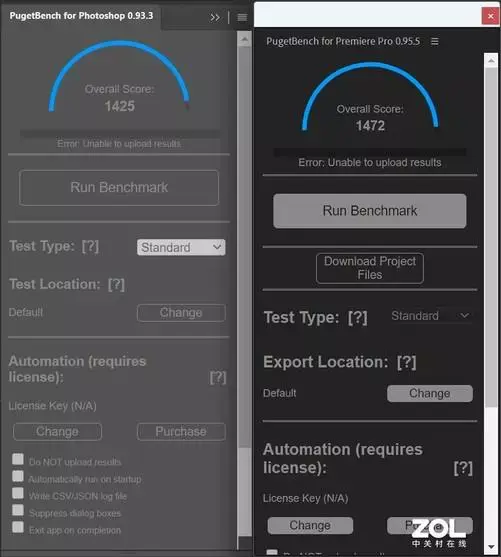Open Photoshop Test Type Standard dropdown
The height and width of the screenshot is (557, 501).
(x=181, y=247)
